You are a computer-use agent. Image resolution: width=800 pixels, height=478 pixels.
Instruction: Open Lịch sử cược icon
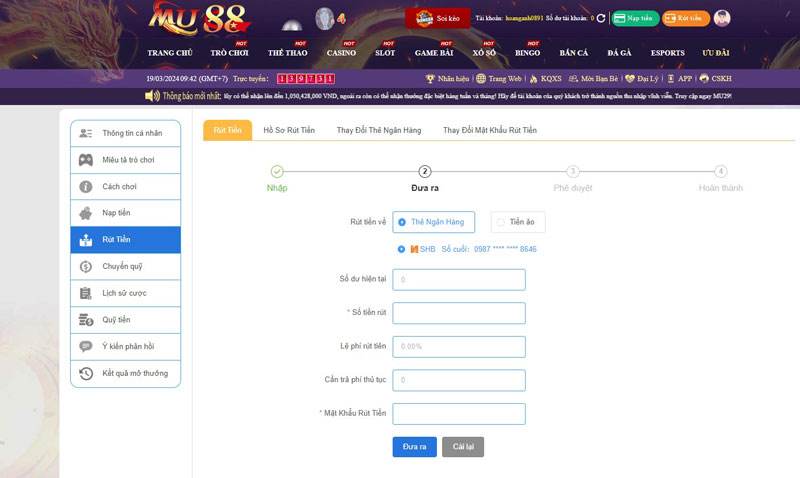86,293
